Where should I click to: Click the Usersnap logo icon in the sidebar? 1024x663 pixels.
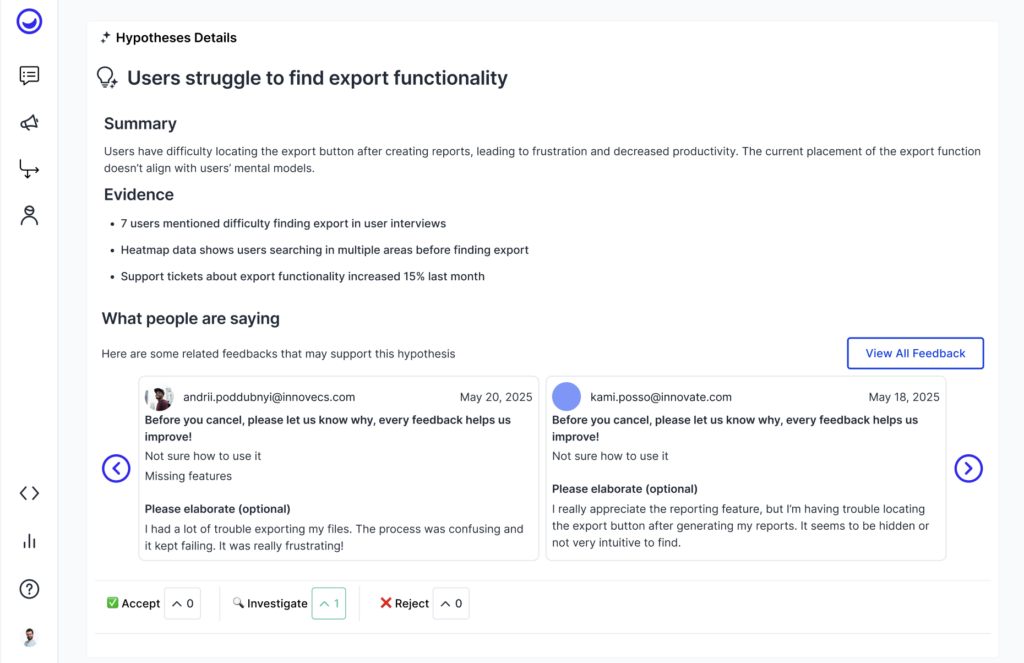pyautogui.click(x=30, y=21)
